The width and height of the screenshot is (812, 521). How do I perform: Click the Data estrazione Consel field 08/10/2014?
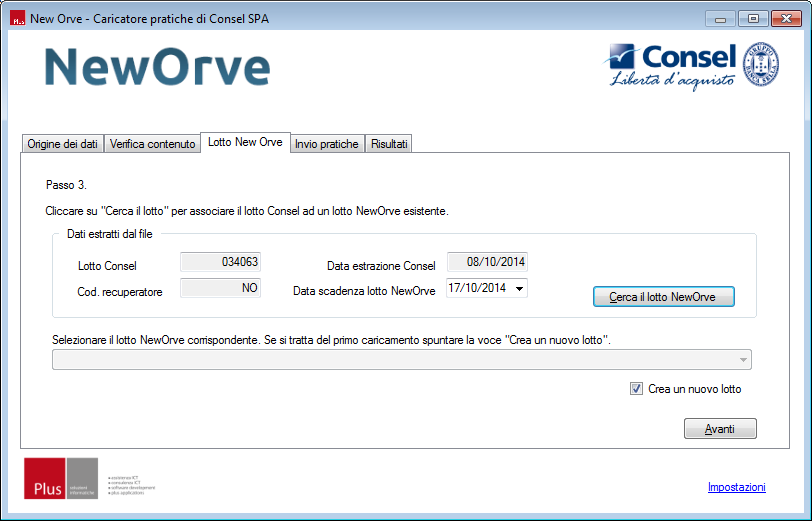coord(487,262)
